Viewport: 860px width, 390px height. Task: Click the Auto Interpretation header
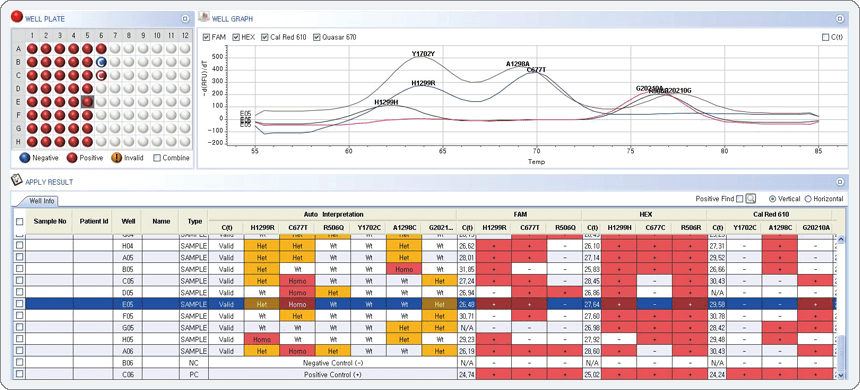[332, 215]
